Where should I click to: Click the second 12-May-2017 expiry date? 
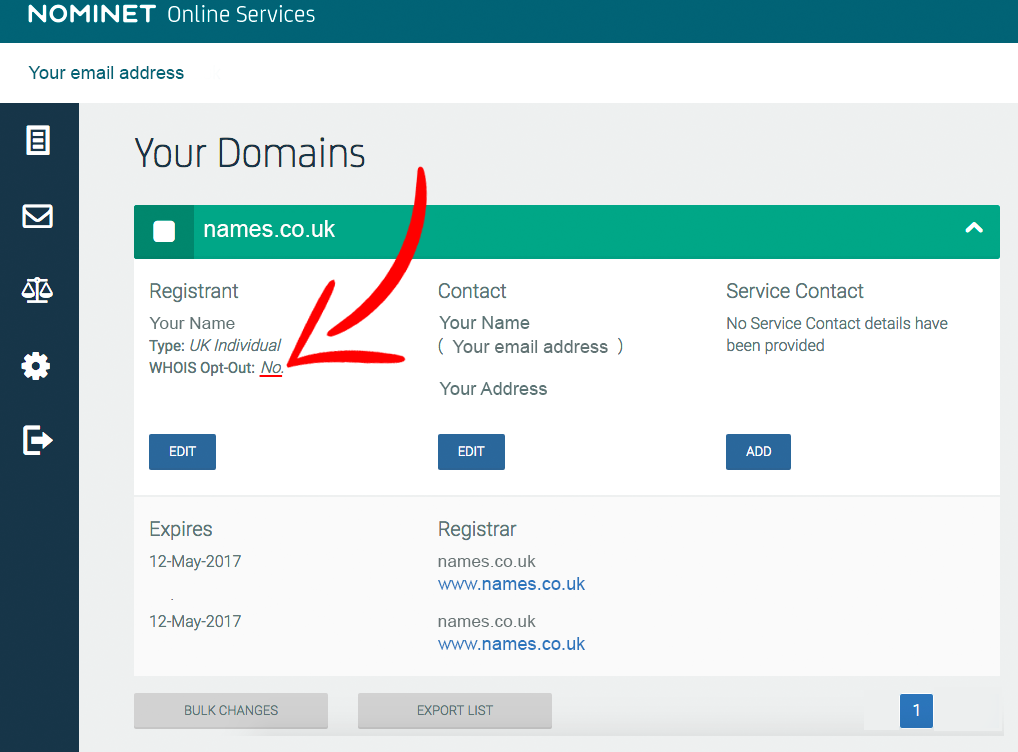coord(195,621)
